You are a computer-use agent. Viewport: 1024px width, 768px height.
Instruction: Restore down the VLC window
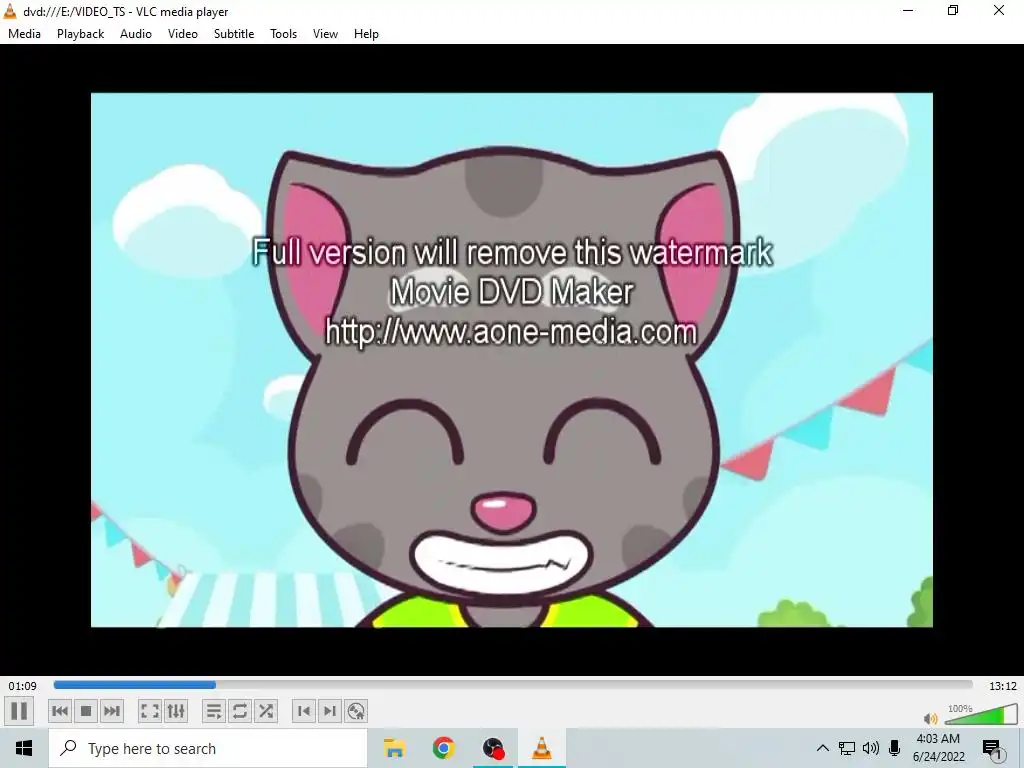[x=953, y=10]
